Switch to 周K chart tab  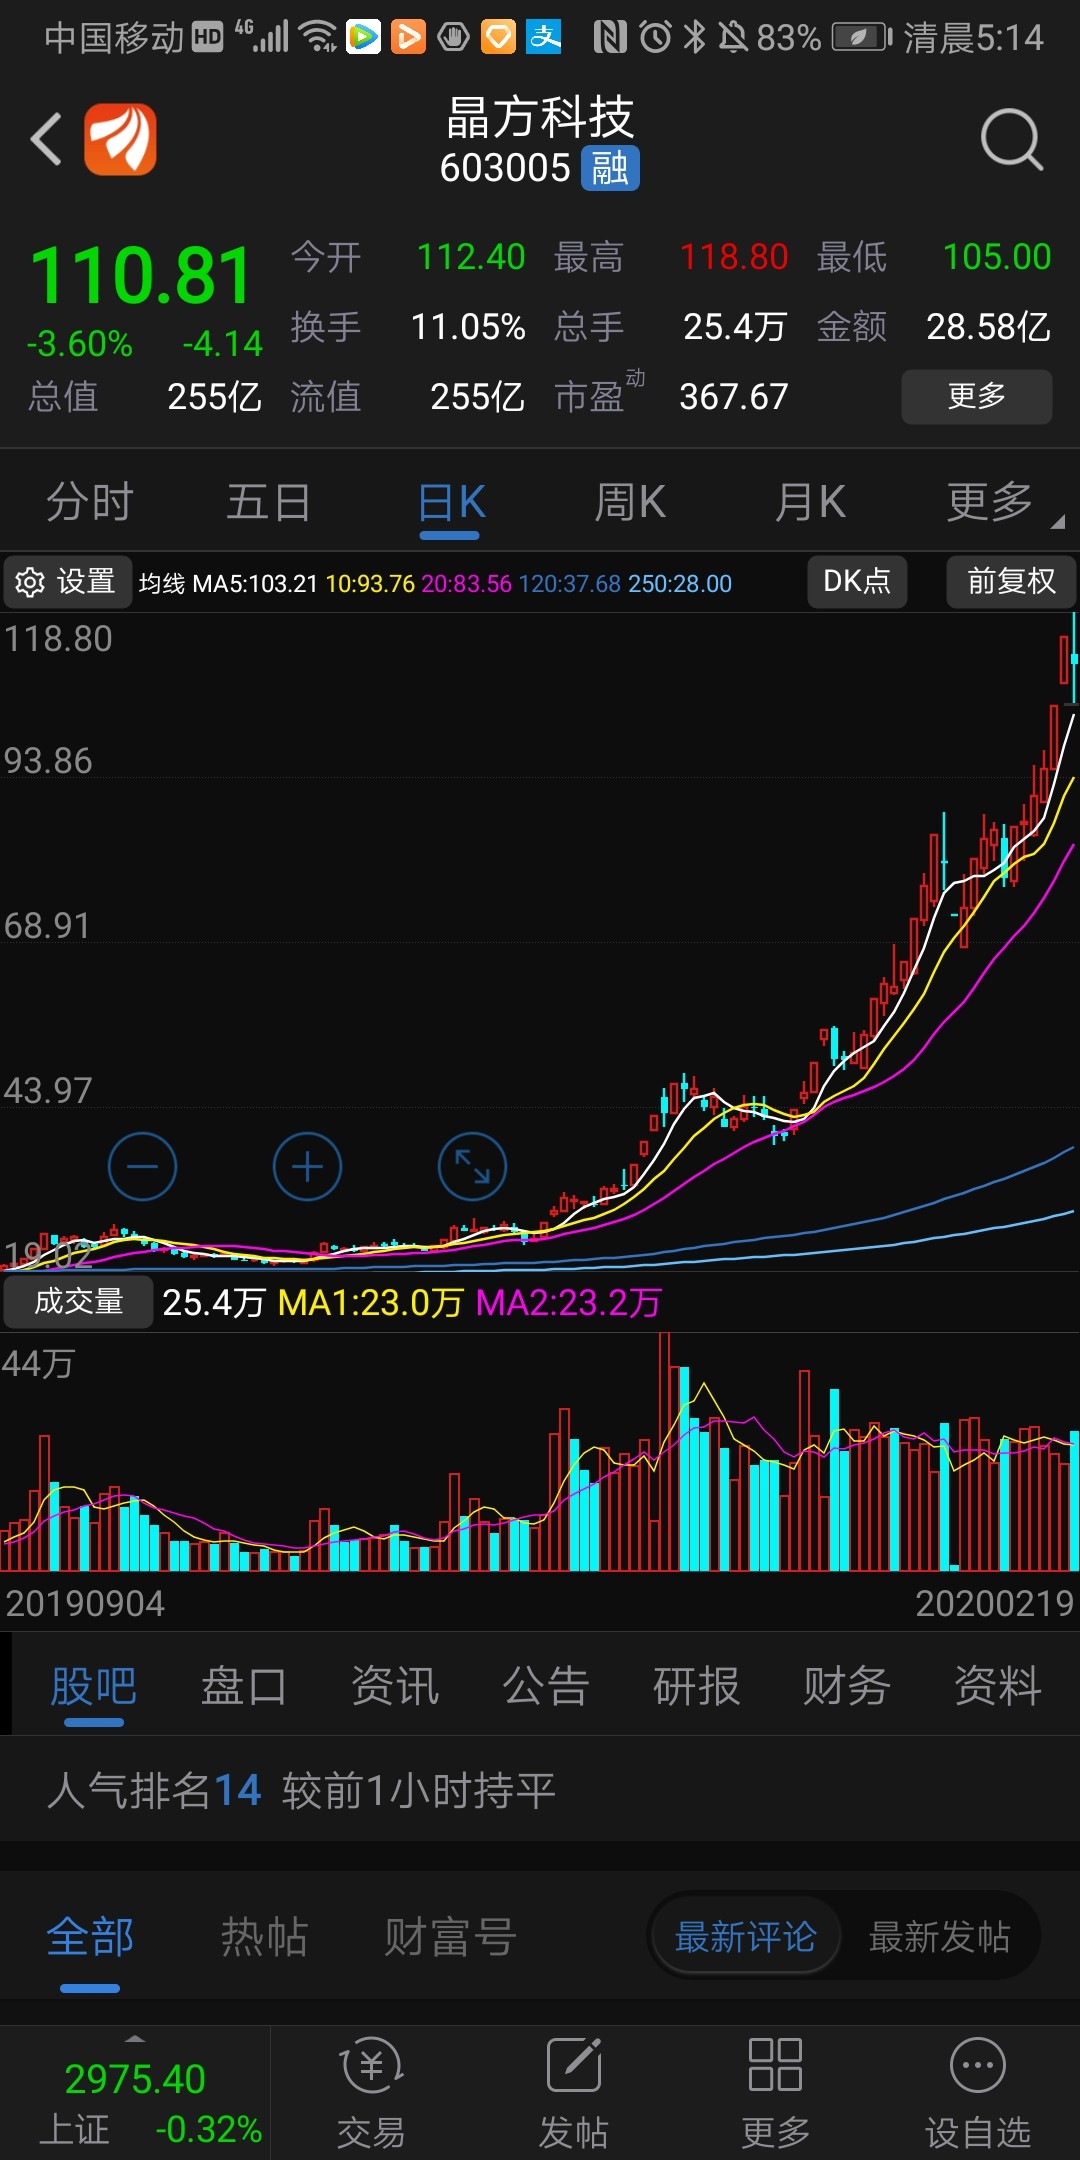click(630, 502)
